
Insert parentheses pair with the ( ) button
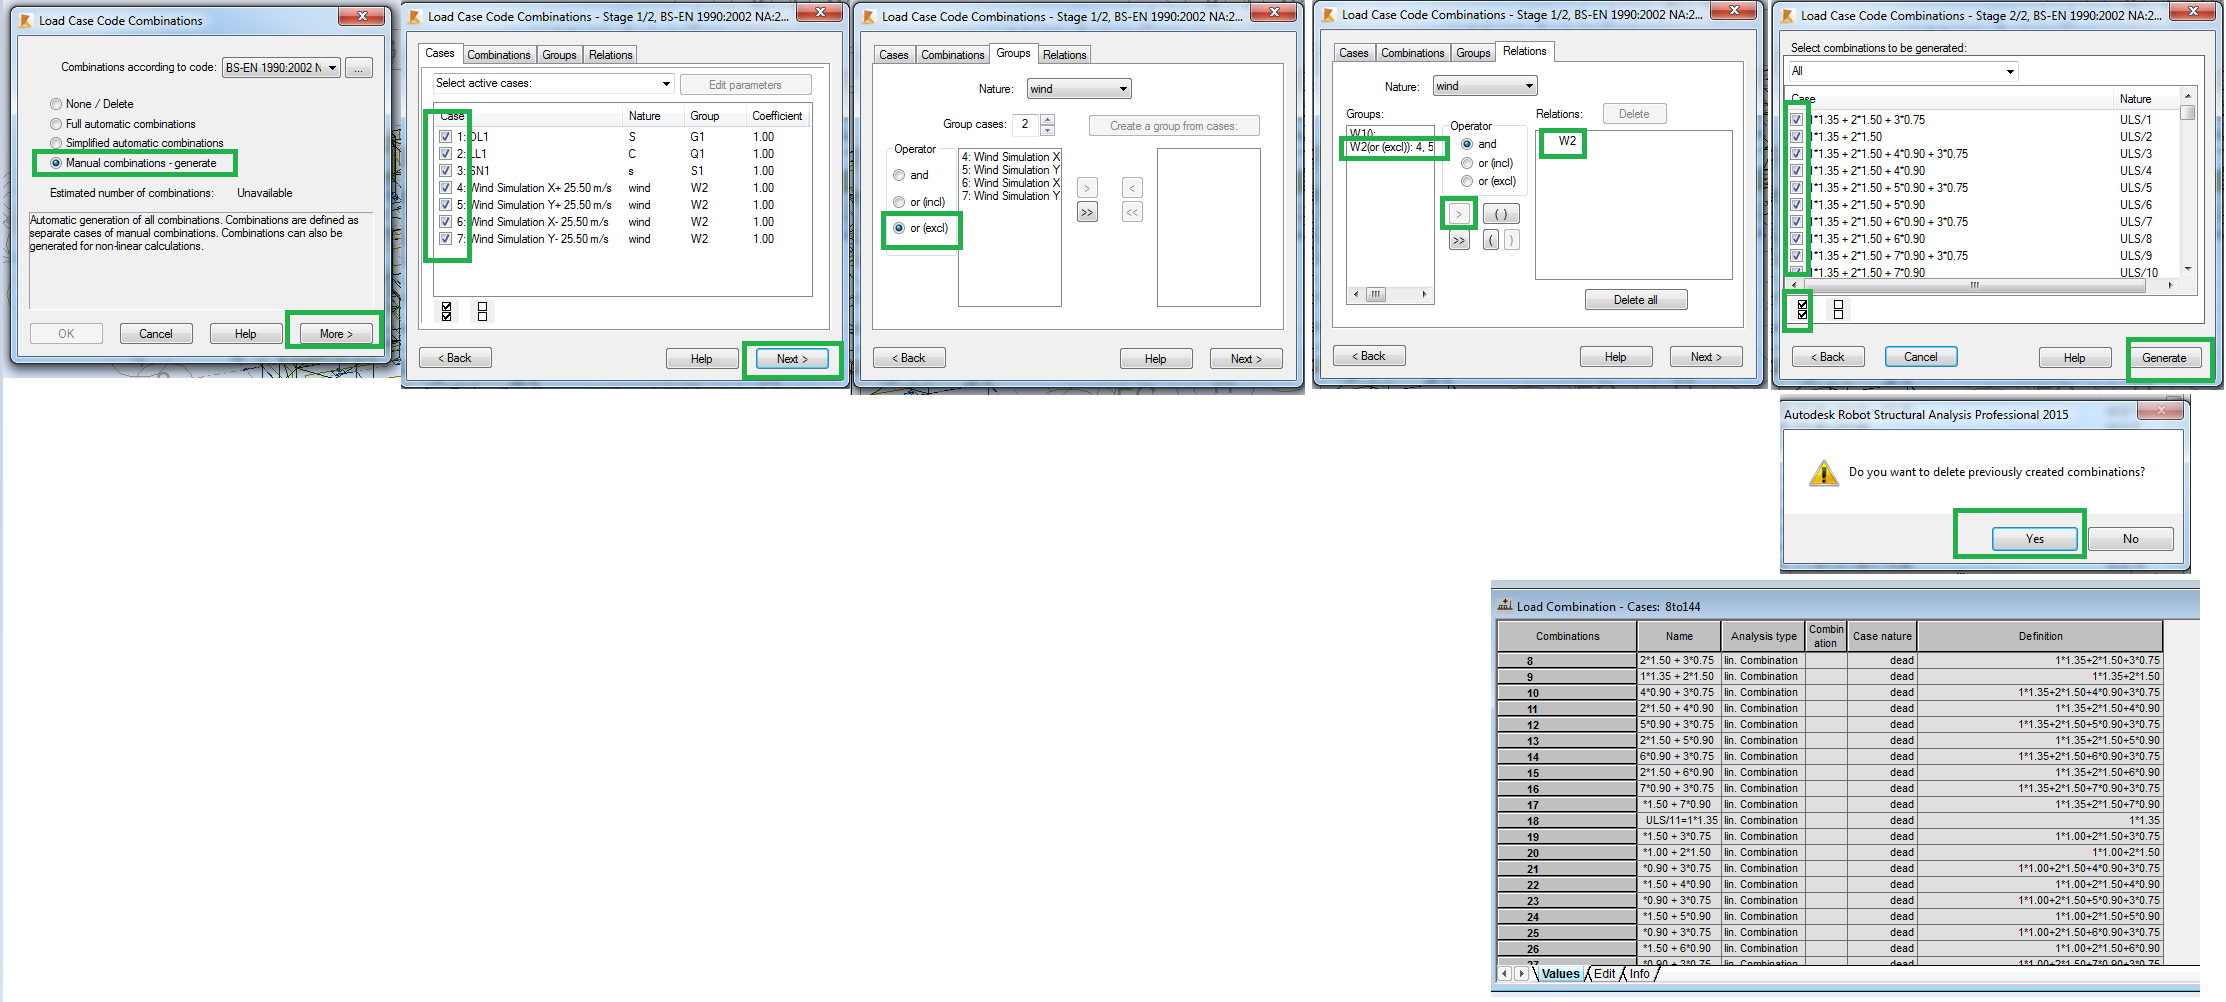pos(1501,214)
